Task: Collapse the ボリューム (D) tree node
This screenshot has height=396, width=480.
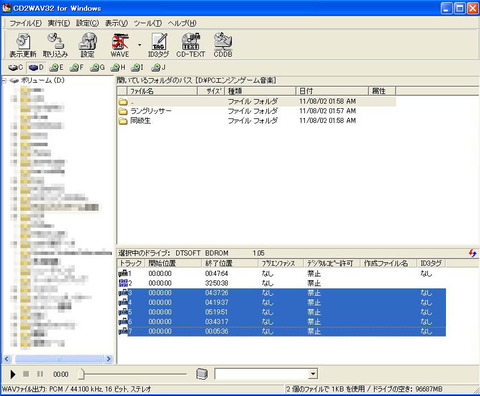Action: tap(4, 81)
